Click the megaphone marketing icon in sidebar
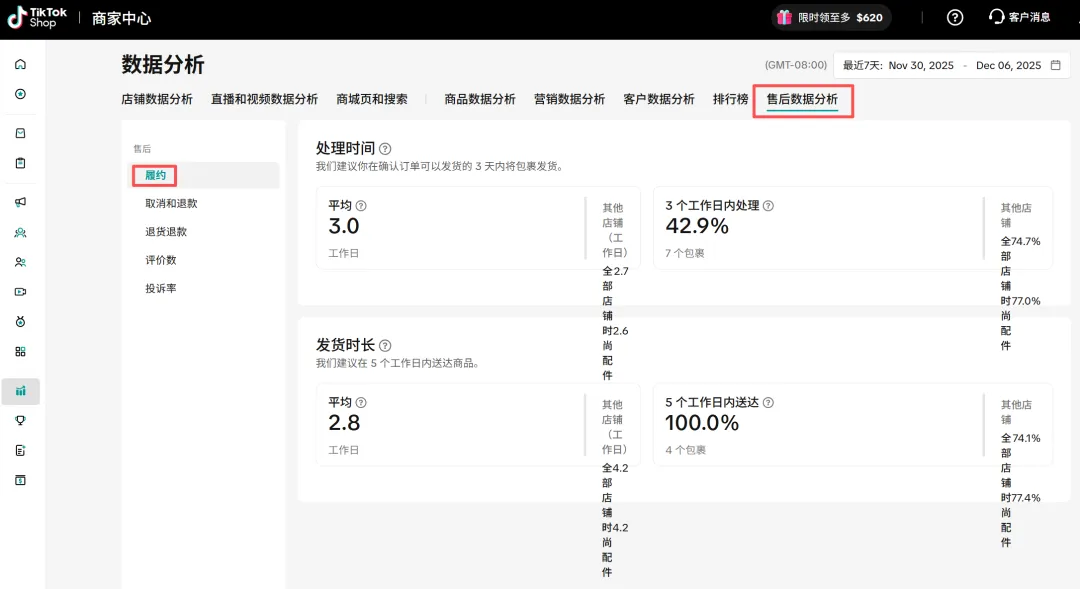The image size is (1080, 589). pos(20,202)
